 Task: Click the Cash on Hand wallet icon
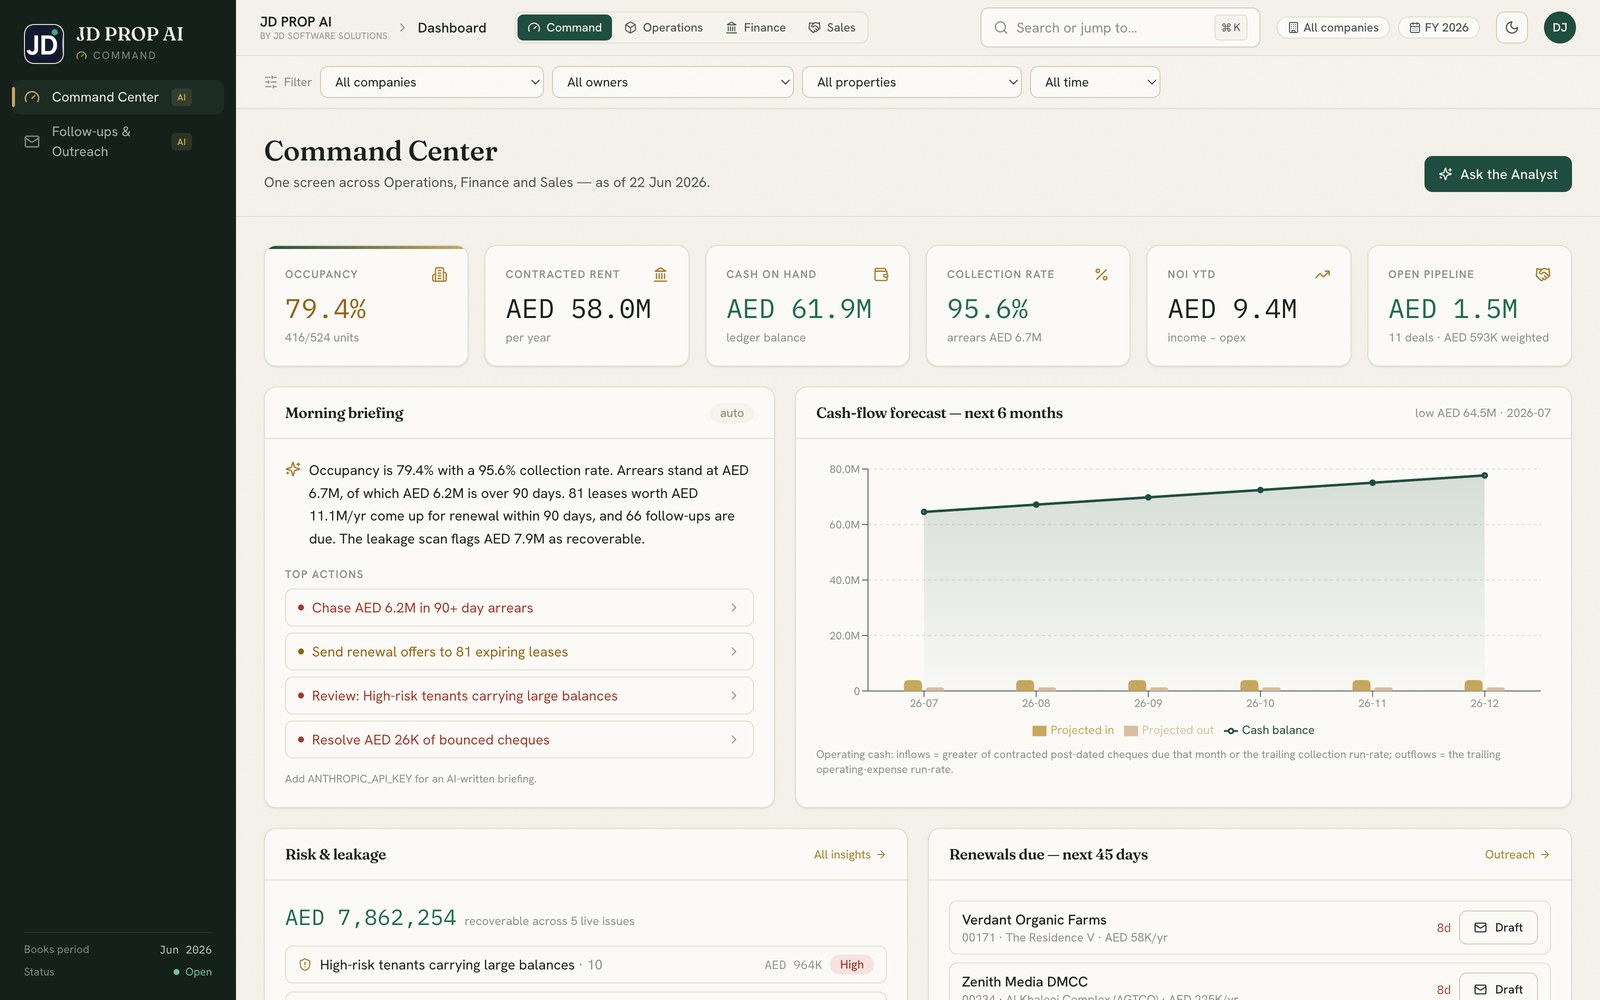(881, 274)
